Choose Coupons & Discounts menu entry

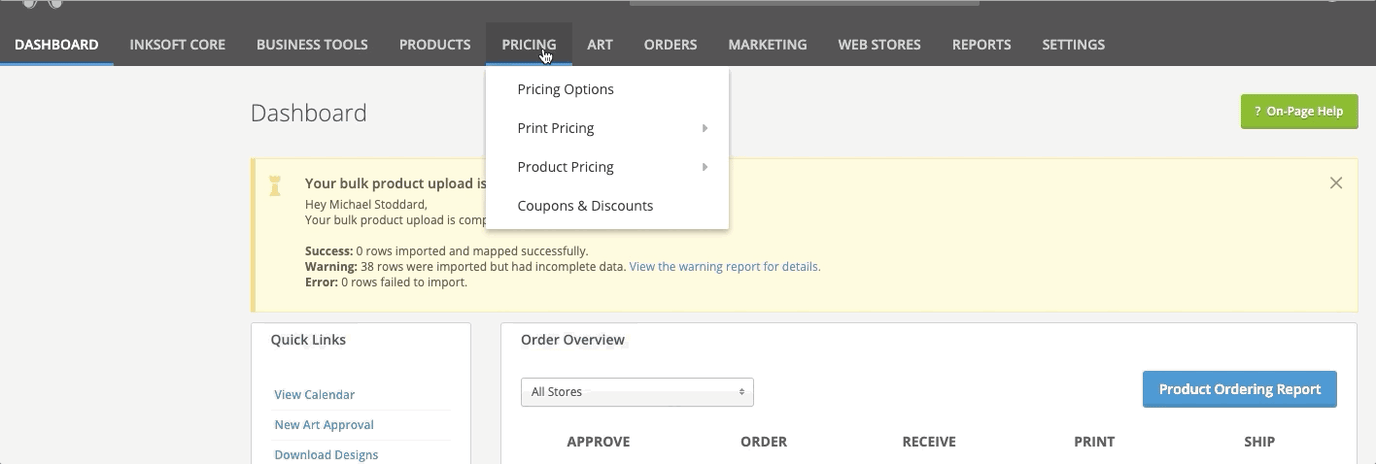(585, 206)
